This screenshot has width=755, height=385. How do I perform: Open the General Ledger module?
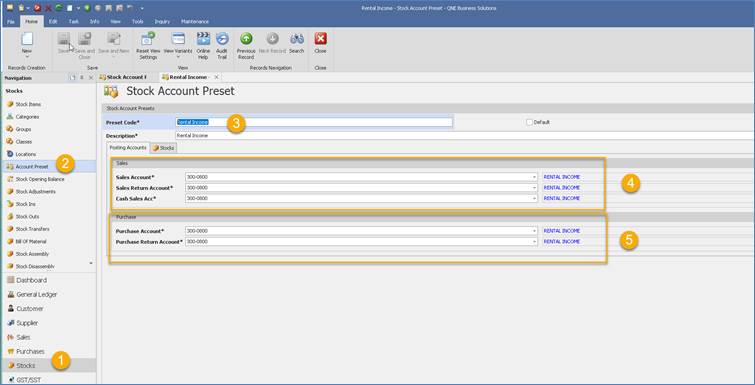pyautogui.click(x=32, y=295)
